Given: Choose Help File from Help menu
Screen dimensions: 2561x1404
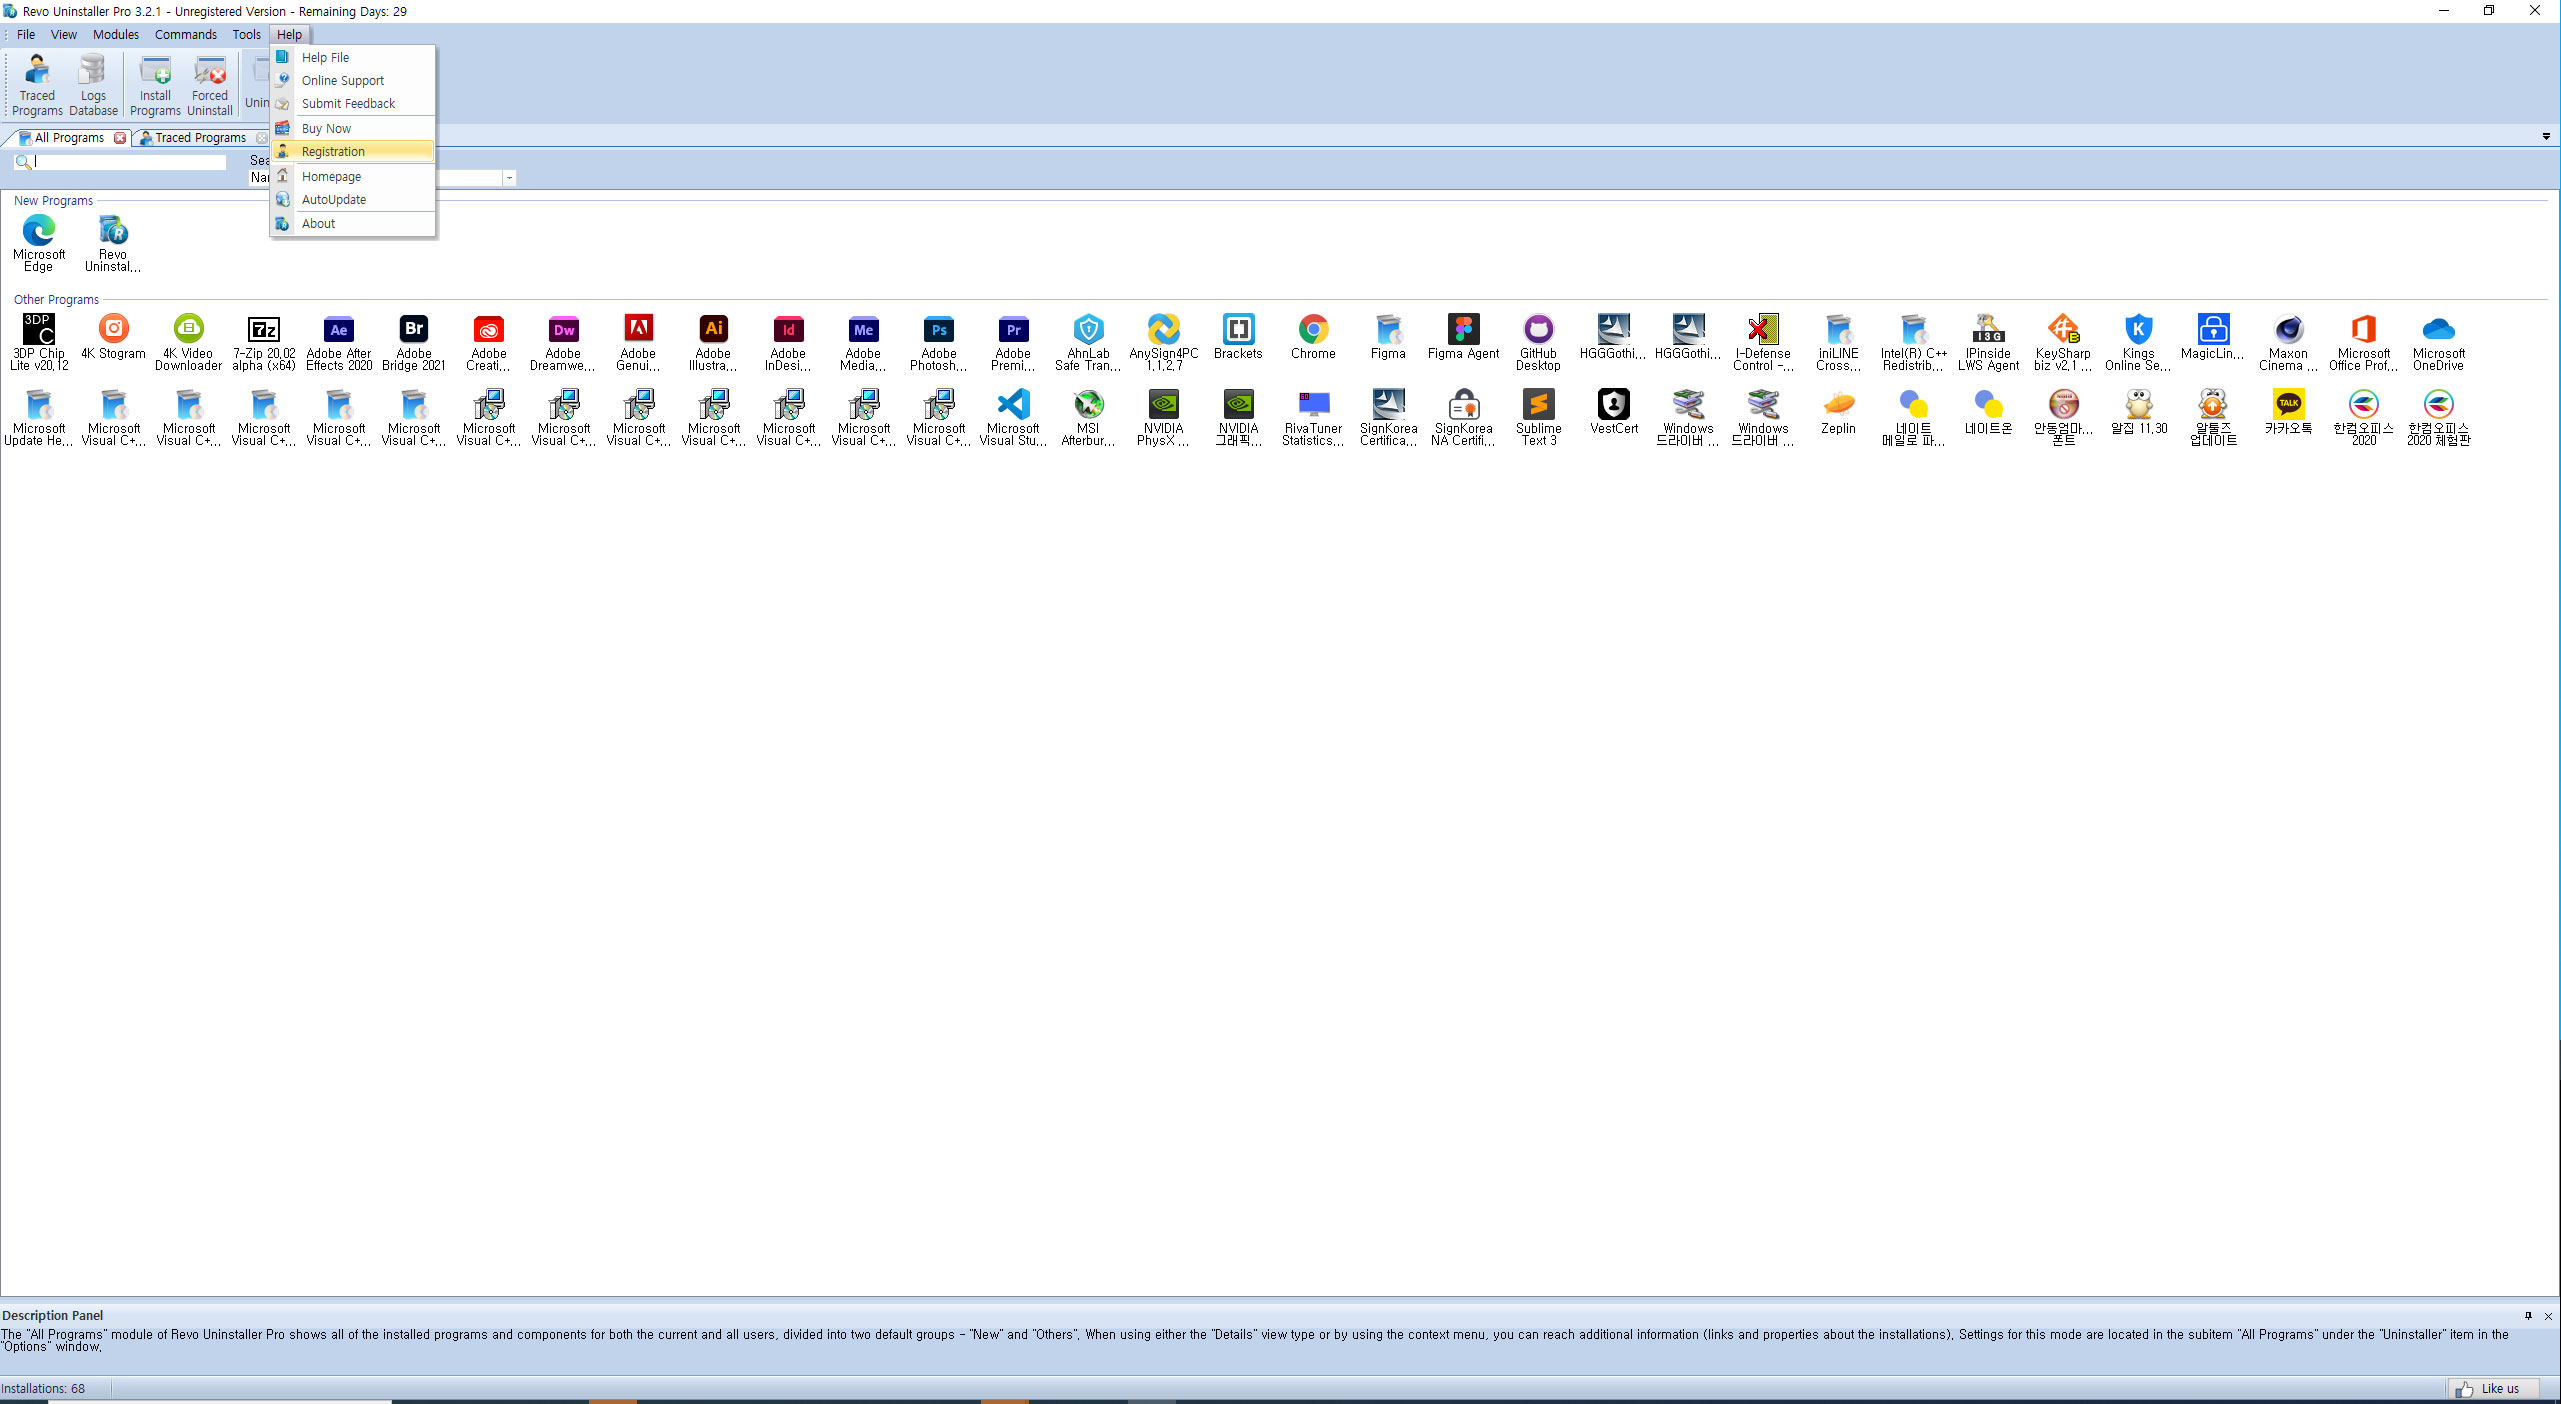Looking at the screenshot, I should pos(353,57).
